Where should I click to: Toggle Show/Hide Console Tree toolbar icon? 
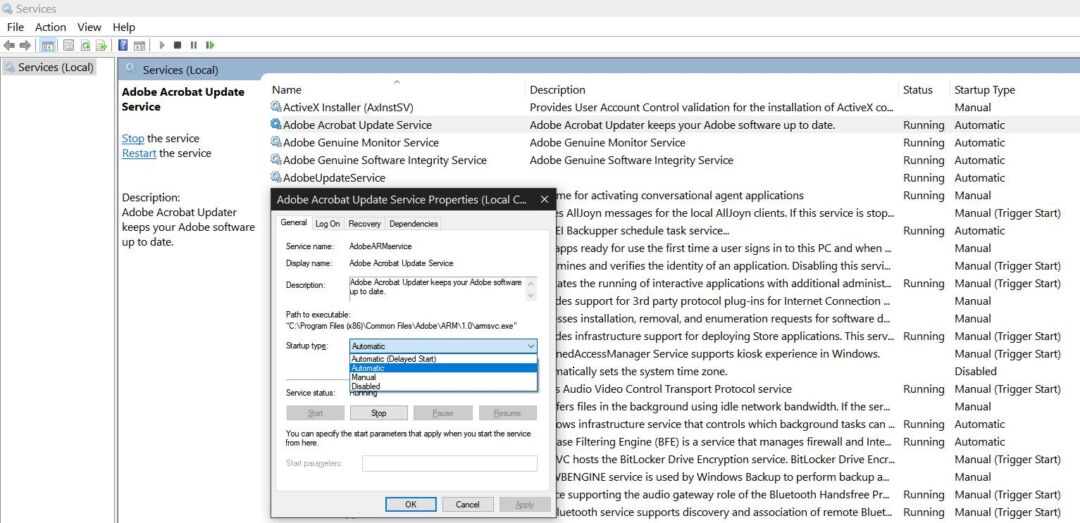48,45
